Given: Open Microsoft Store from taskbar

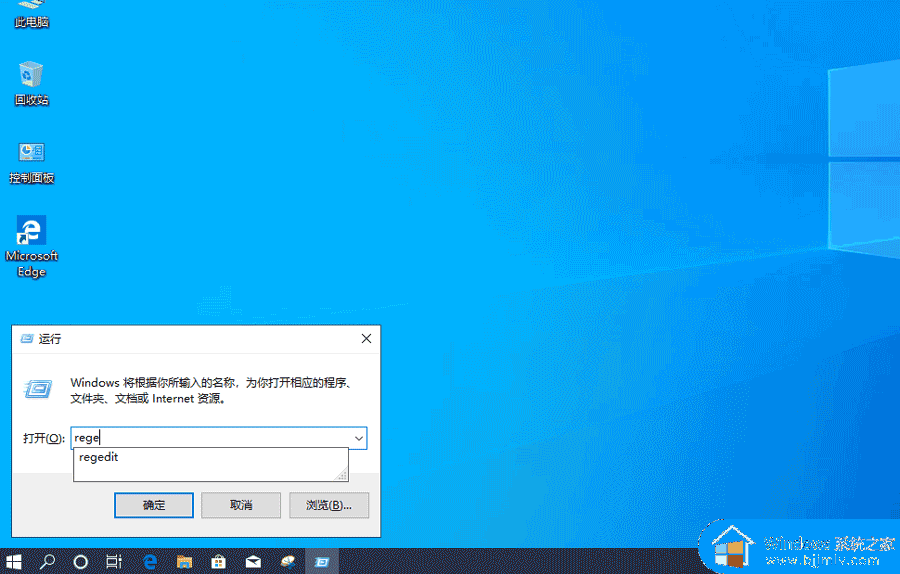Looking at the screenshot, I should (x=219, y=561).
